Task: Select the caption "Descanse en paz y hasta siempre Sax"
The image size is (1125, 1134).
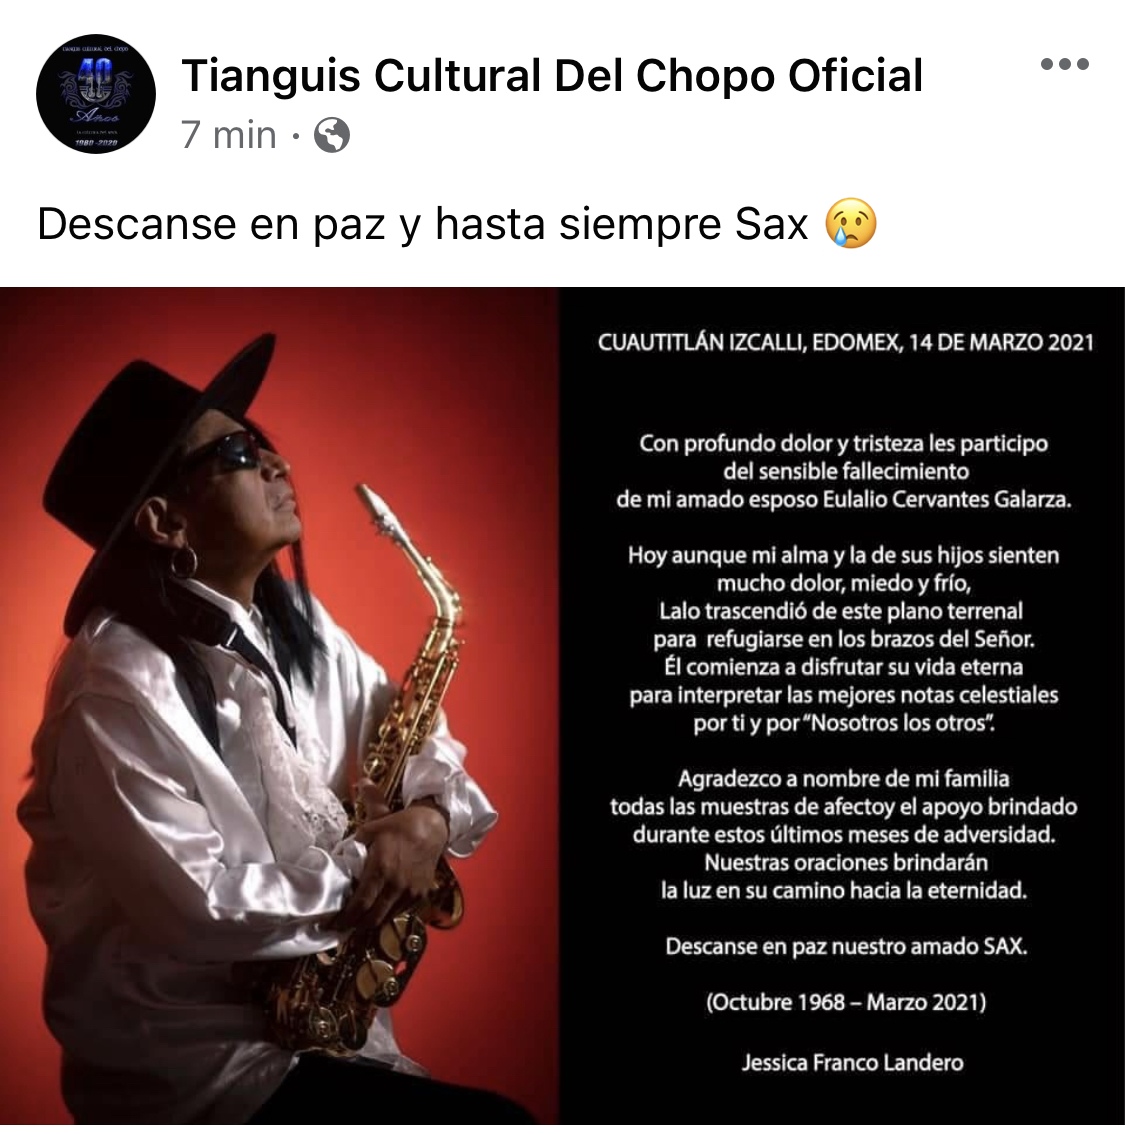Action: [x=422, y=223]
